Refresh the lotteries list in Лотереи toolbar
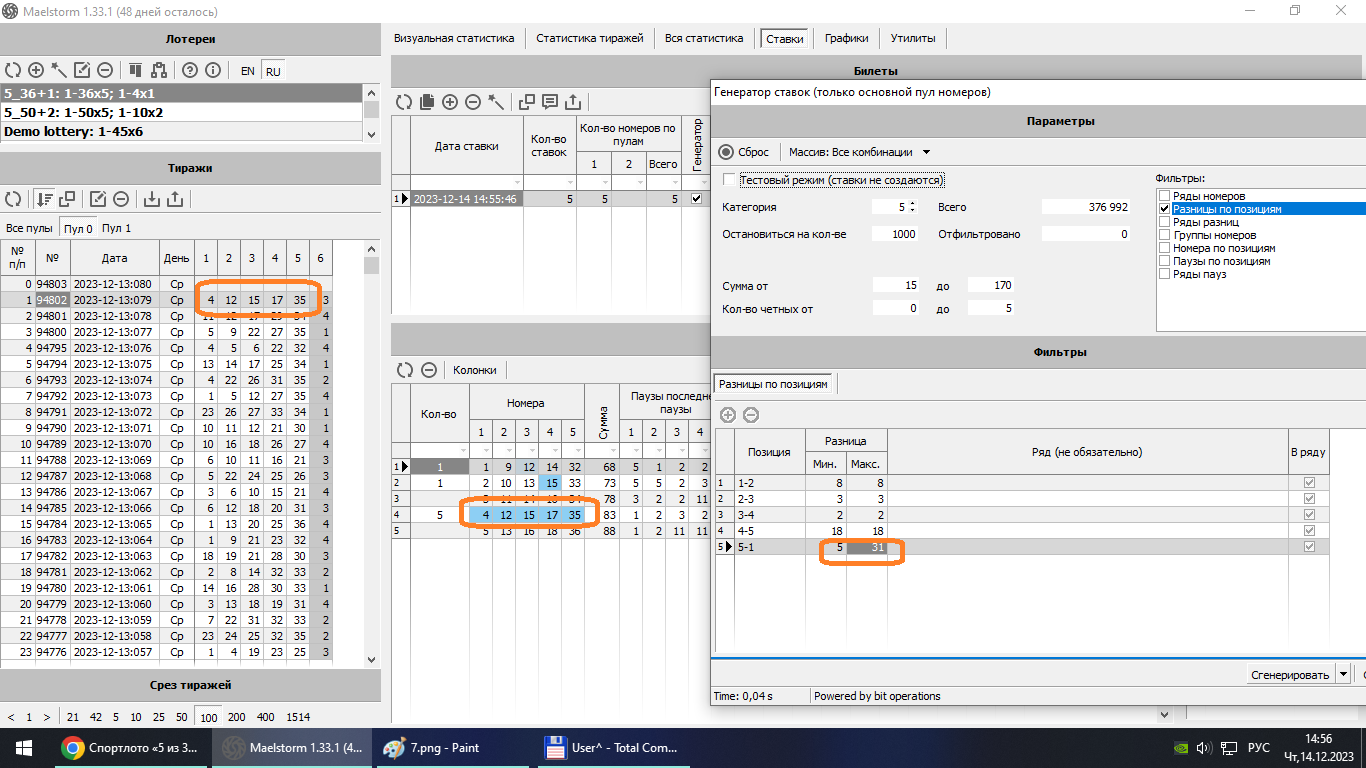This screenshot has width=1366, height=768. point(13,70)
